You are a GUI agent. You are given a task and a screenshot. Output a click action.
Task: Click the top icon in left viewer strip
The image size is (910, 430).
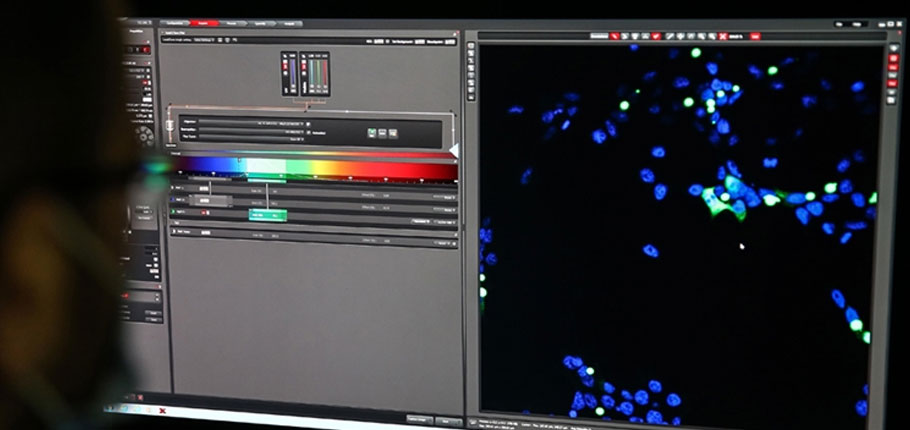click(x=471, y=46)
